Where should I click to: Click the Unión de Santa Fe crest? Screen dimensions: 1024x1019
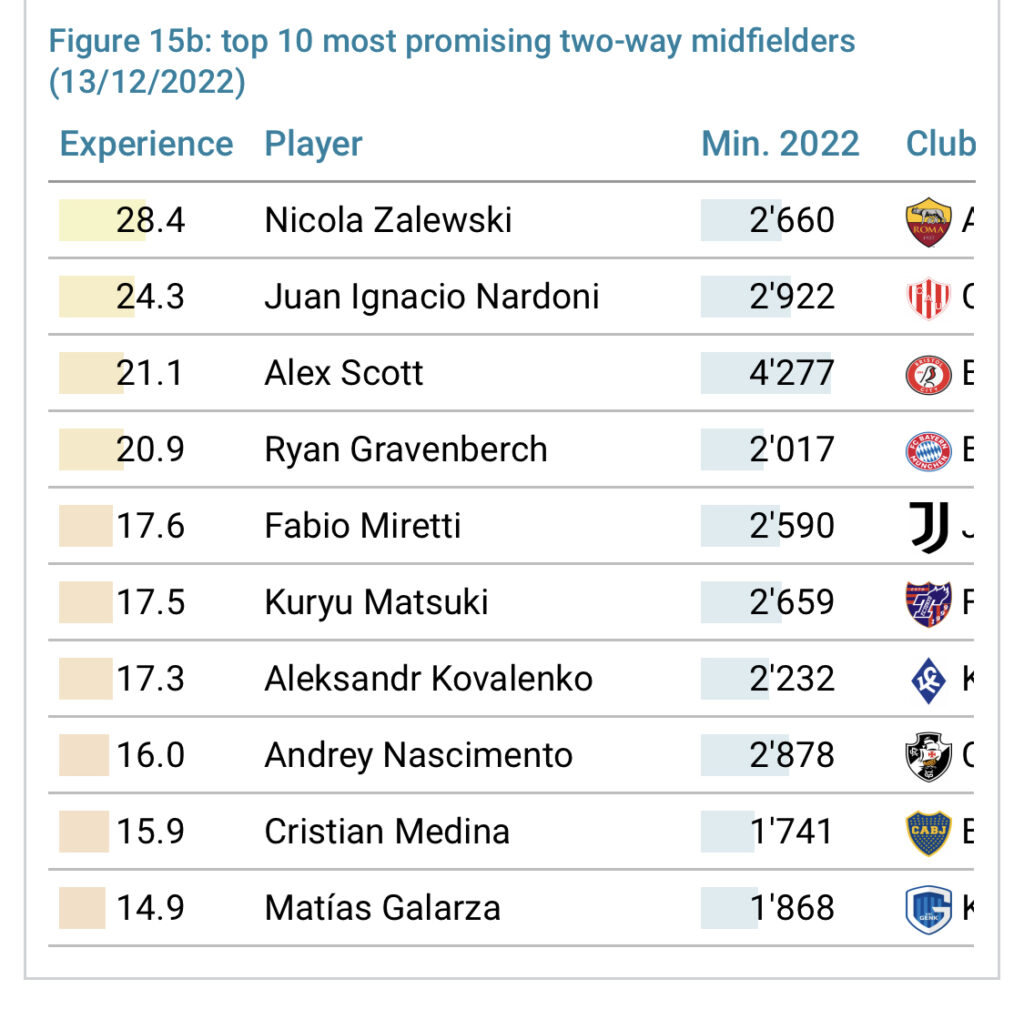pyautogui.click(x=927, y=297)
